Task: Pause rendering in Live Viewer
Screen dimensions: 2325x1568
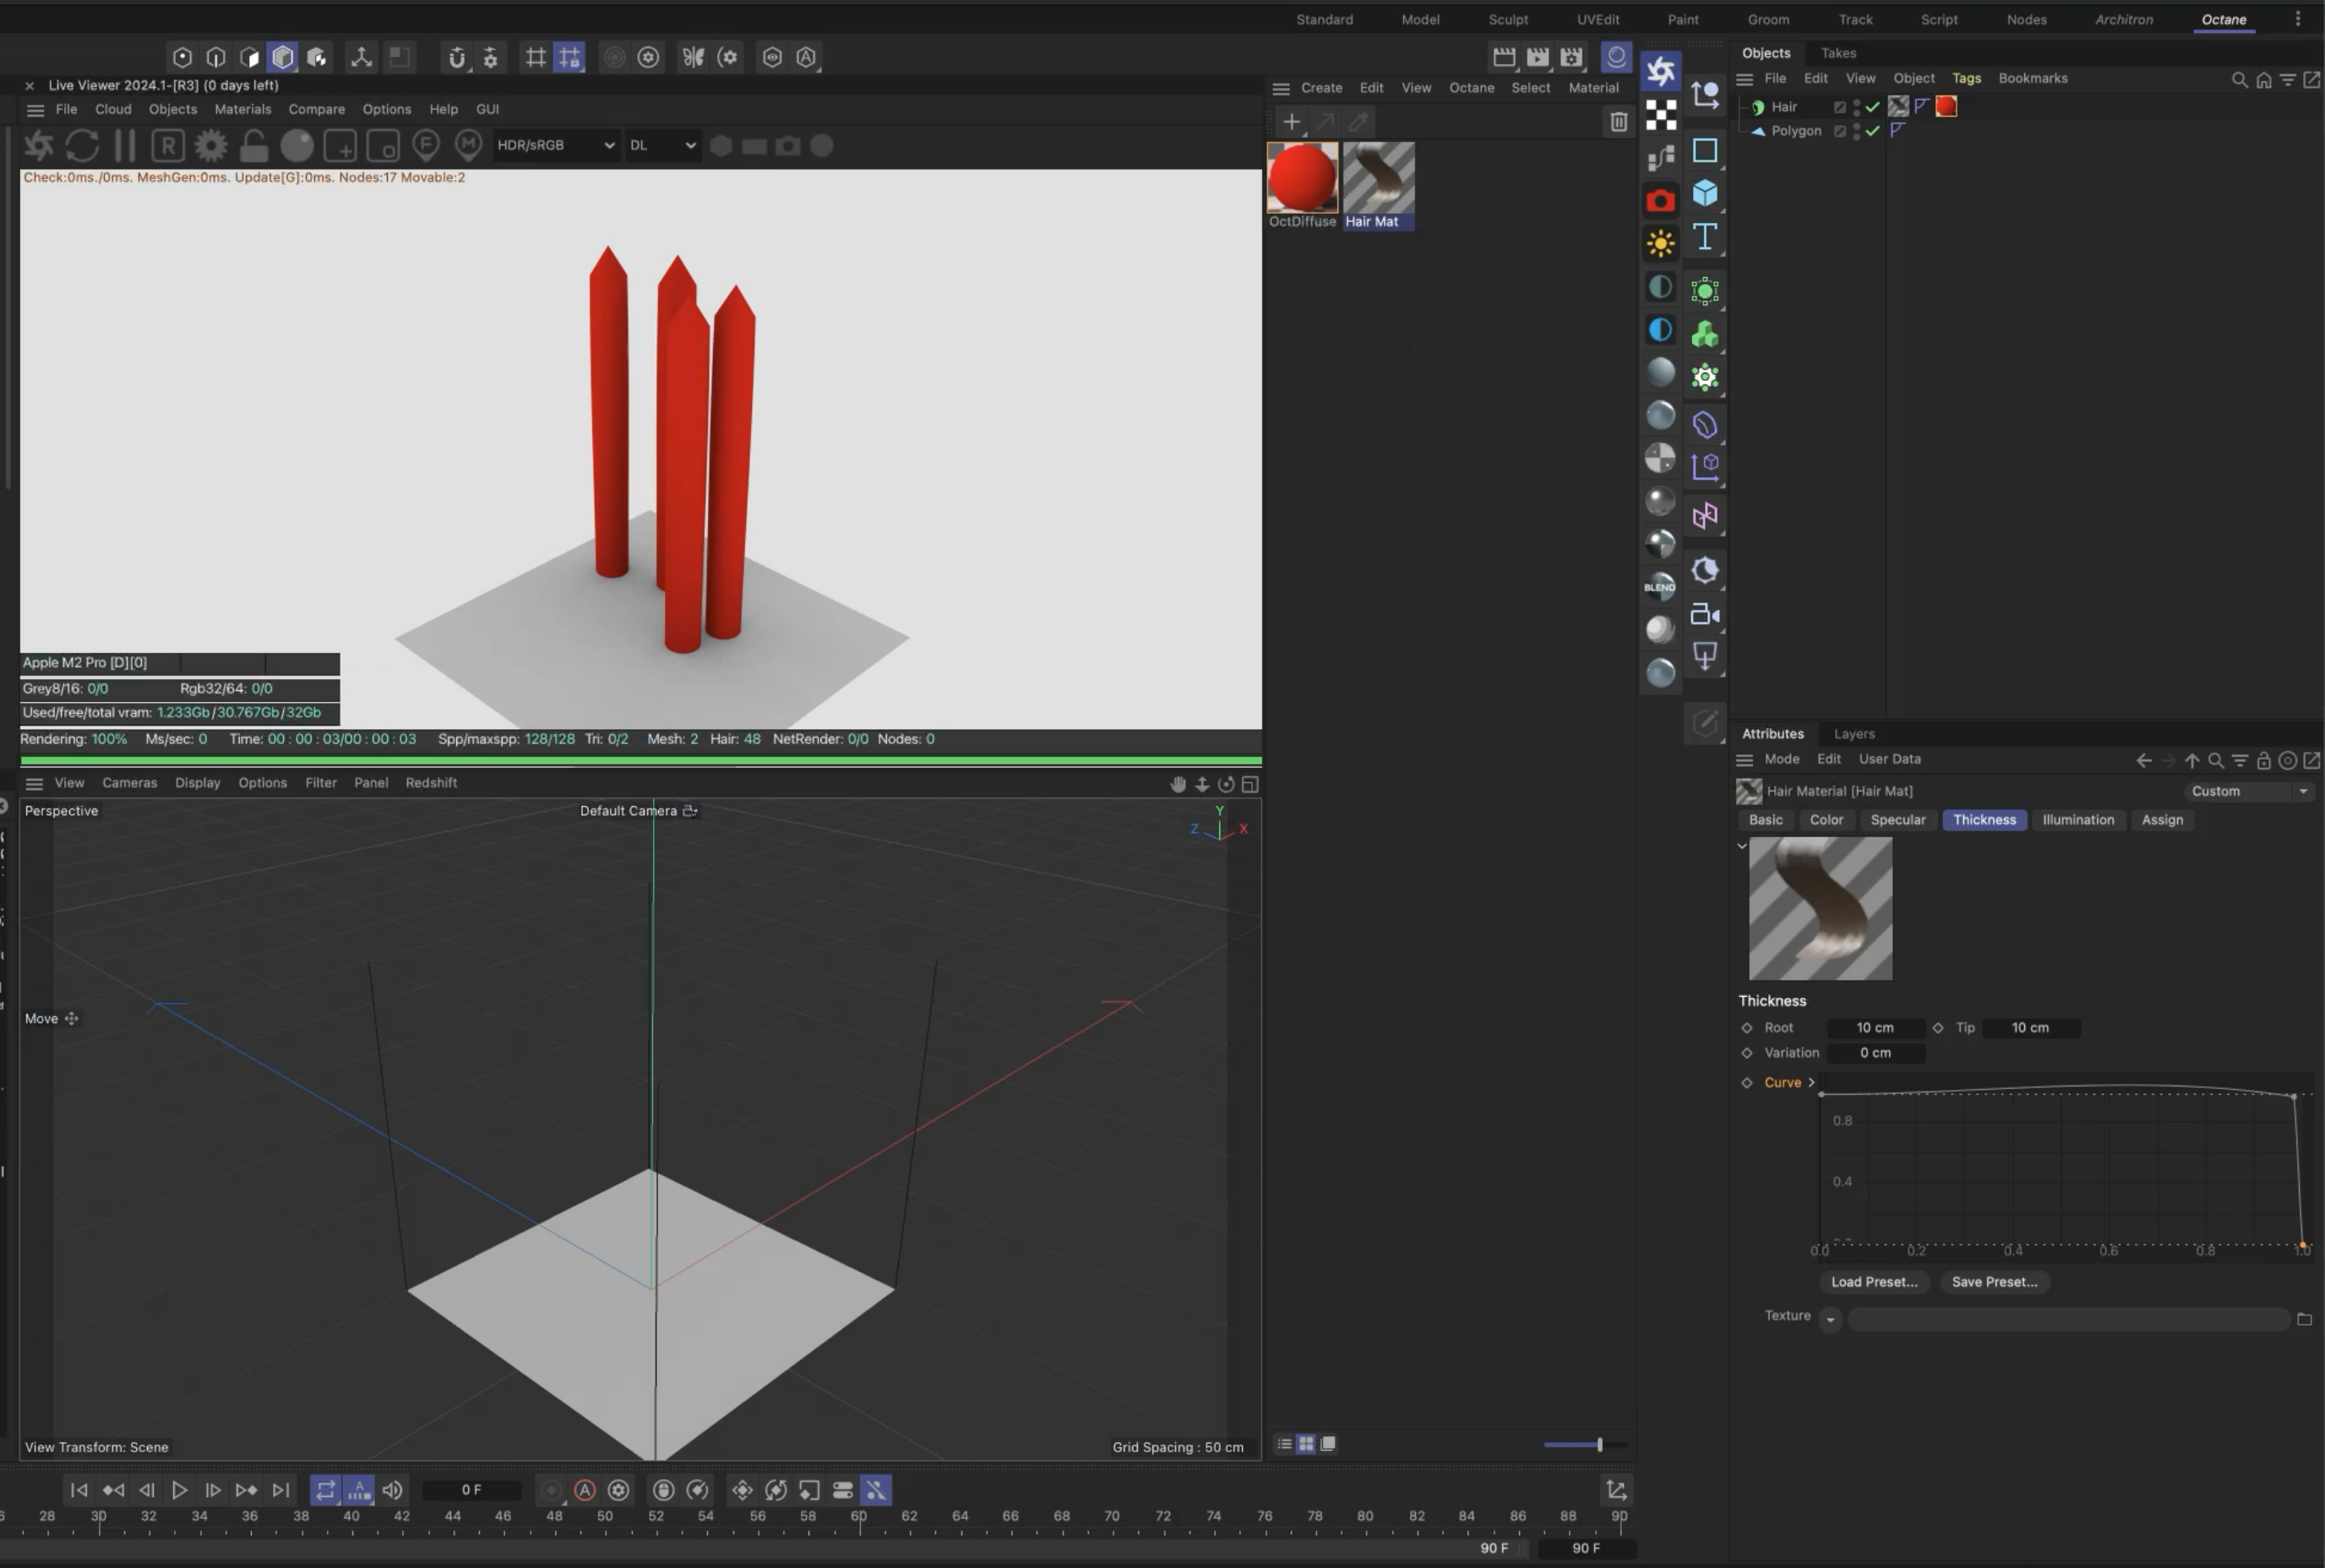Action: tap(125, 146)
